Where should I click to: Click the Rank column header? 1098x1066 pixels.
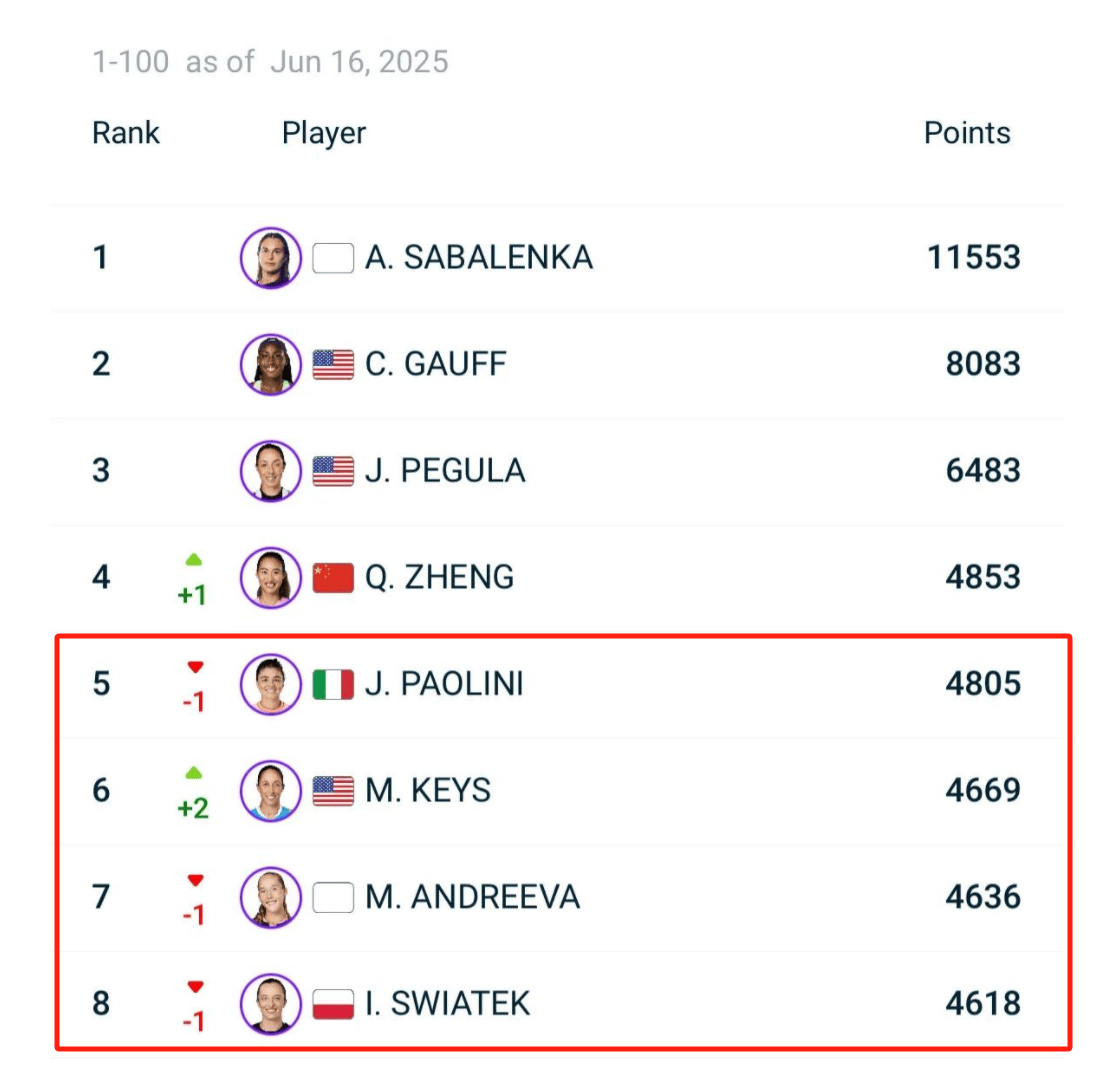(x=126, y=133)
